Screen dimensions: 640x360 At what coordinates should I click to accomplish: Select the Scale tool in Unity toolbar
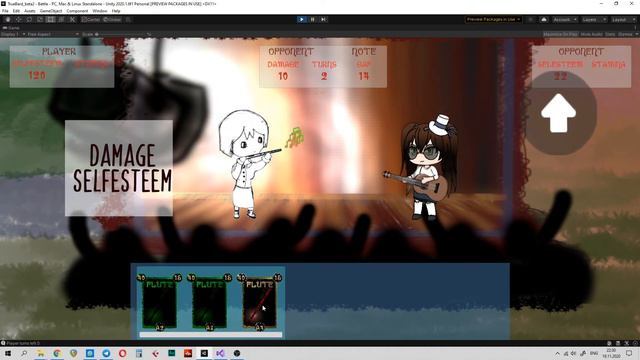pos(40,19)
